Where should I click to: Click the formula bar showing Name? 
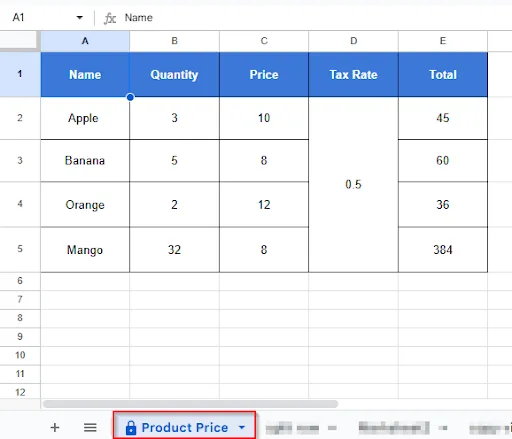317,18
